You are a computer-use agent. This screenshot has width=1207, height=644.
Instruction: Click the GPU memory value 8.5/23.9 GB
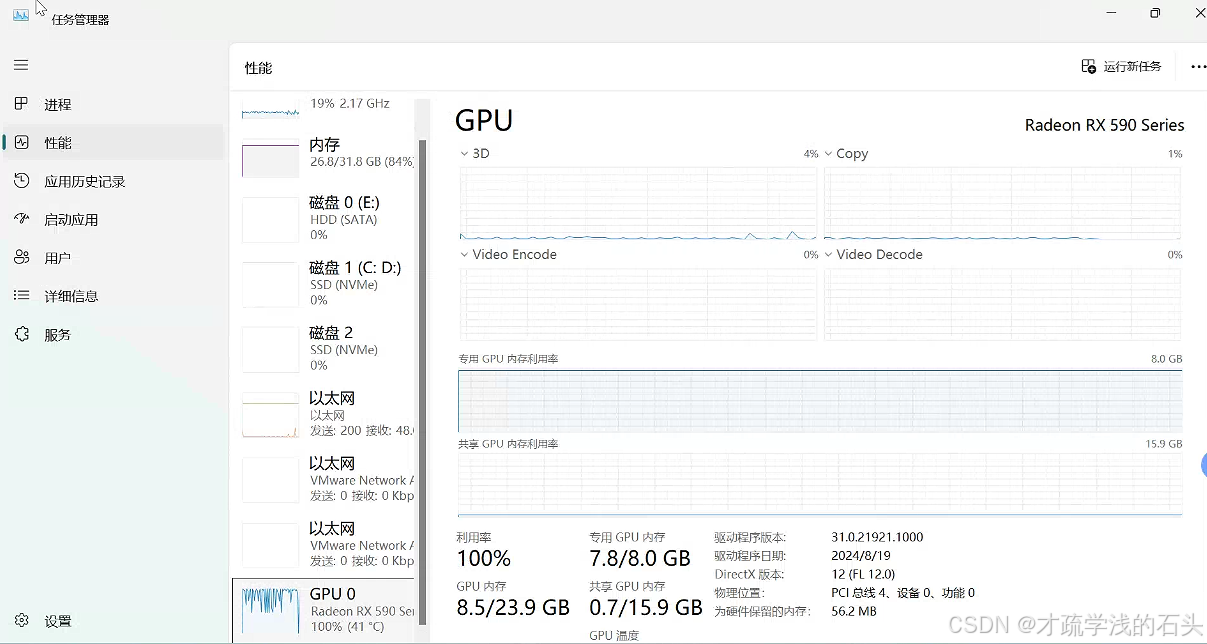click(x=513, y=607)
